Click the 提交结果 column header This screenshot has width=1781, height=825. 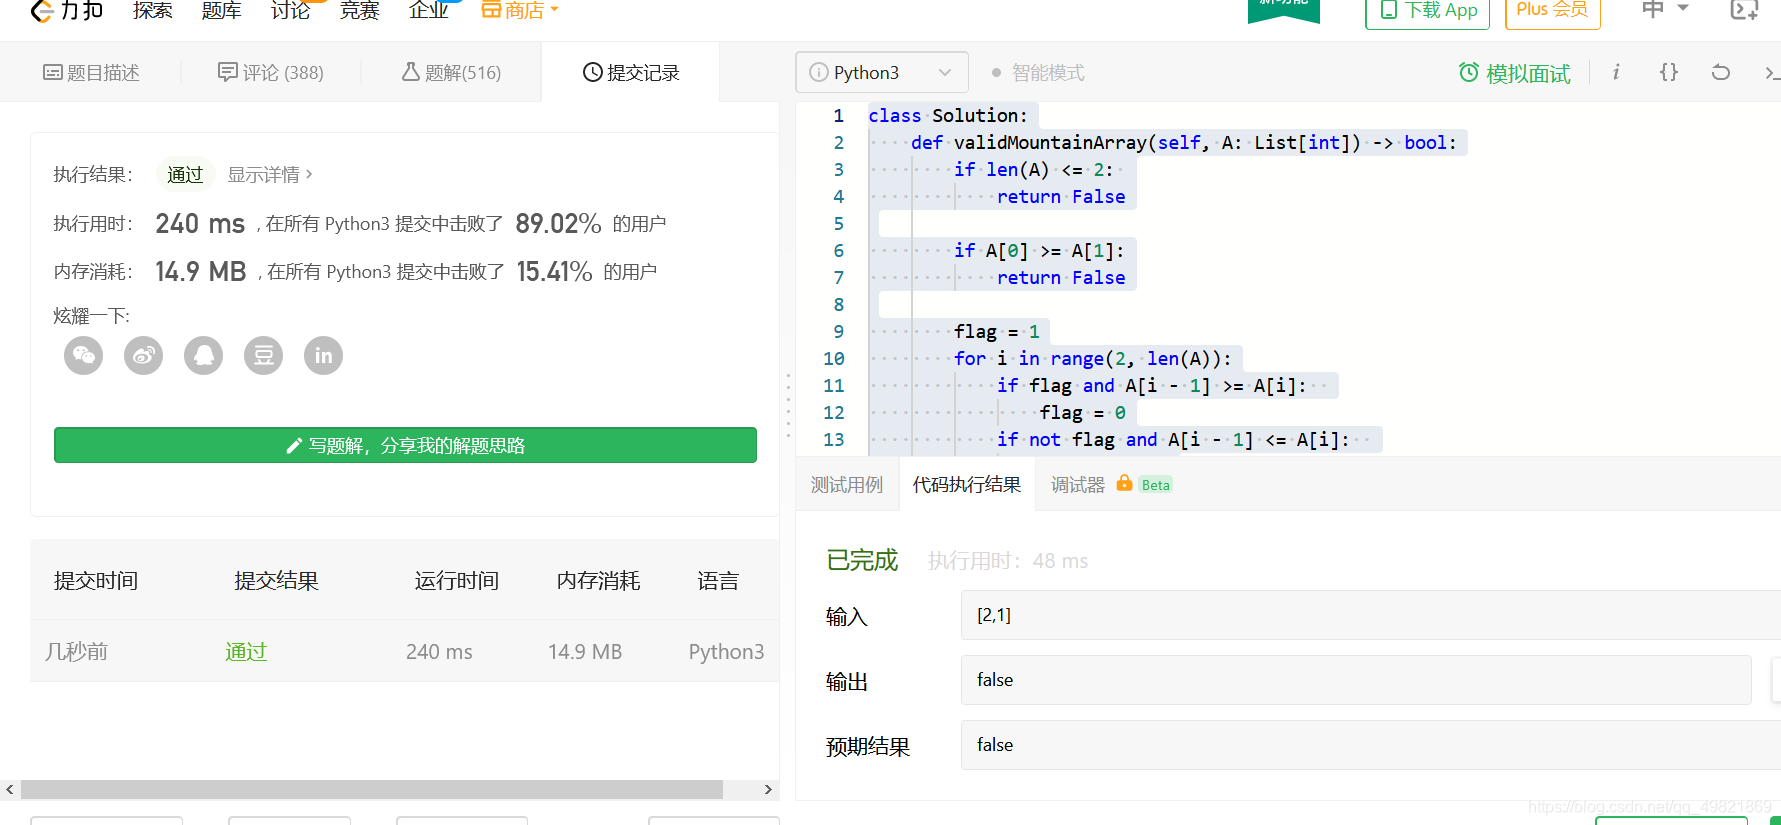(x=276, y=581)
